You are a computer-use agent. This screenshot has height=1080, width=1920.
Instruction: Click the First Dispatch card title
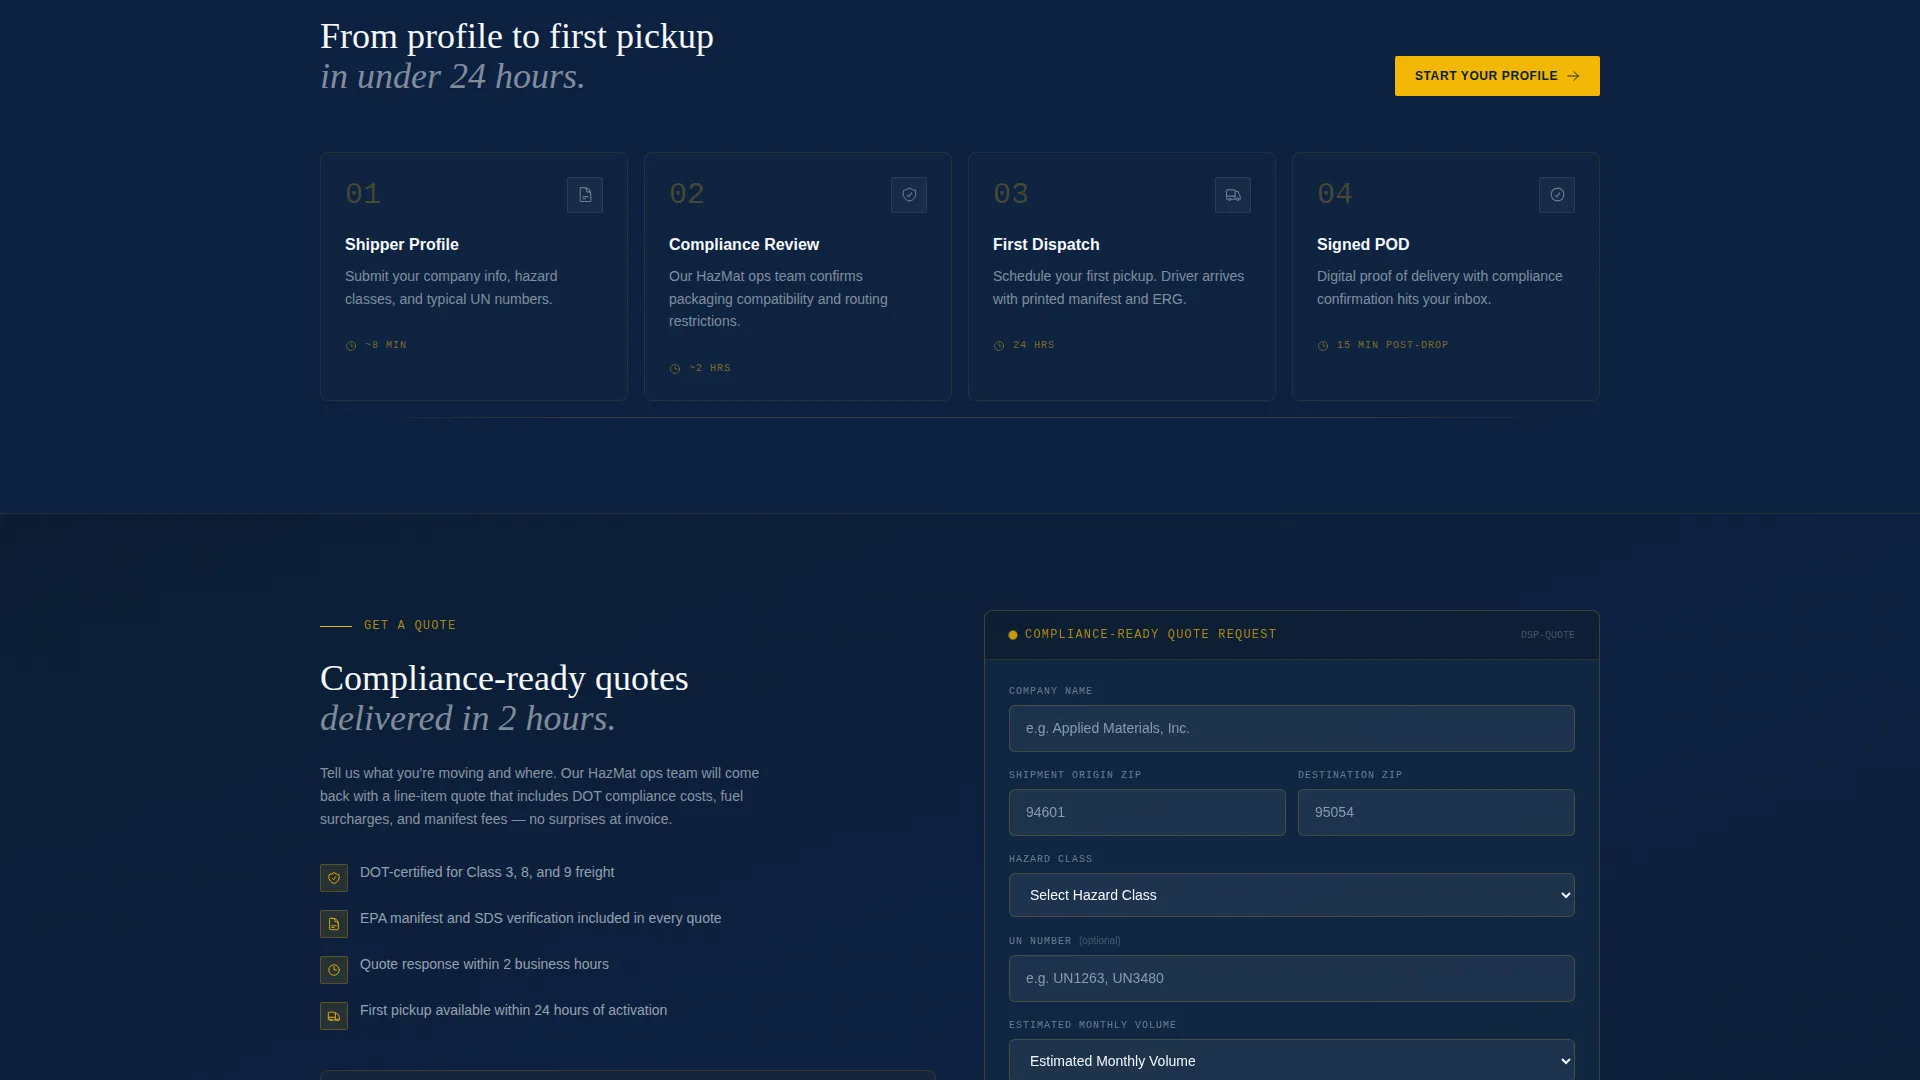(x=1046, y=244)
